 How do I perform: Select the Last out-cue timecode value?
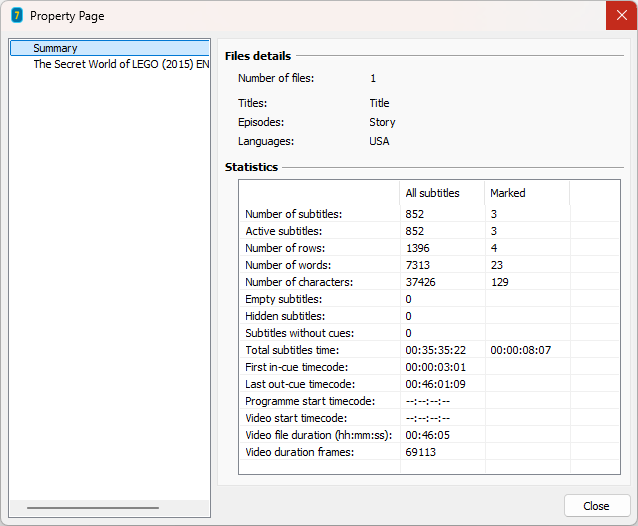click(x=435, y=384)
